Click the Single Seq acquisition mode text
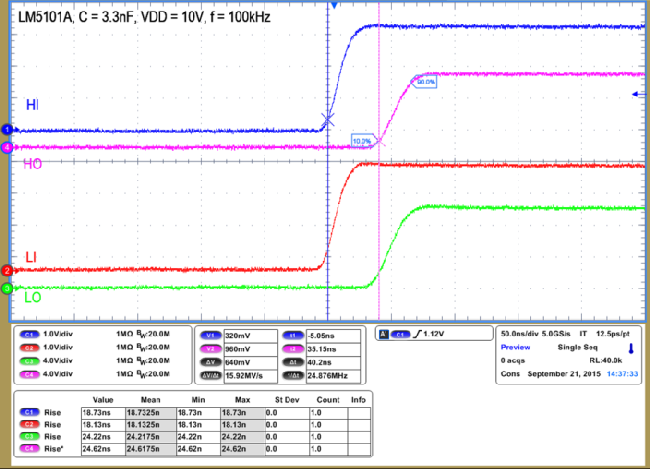This screenshot has height=469, width=650. click(x=577, y=347)
